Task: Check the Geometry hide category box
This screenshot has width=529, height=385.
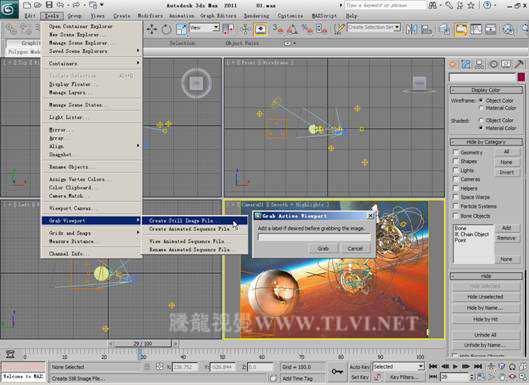Action: tap(455, 152)
